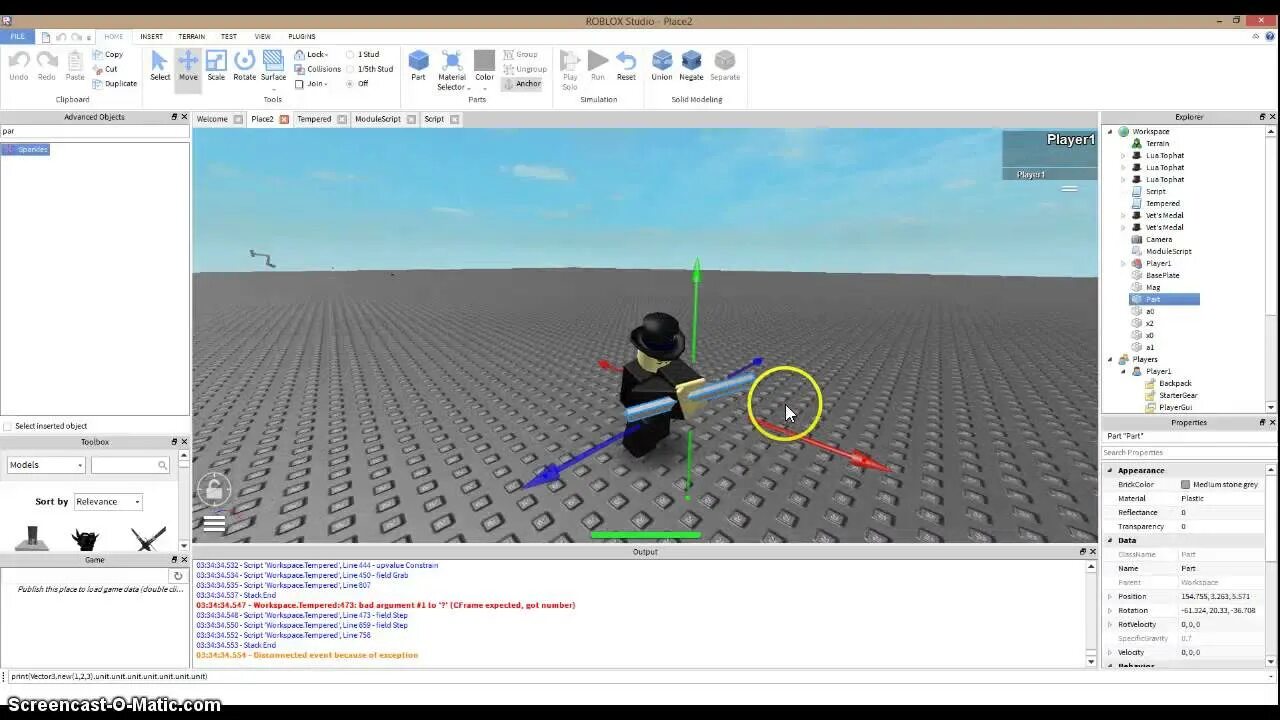
Task: Choose the Scale tool
Action: [x=216, y=66]
